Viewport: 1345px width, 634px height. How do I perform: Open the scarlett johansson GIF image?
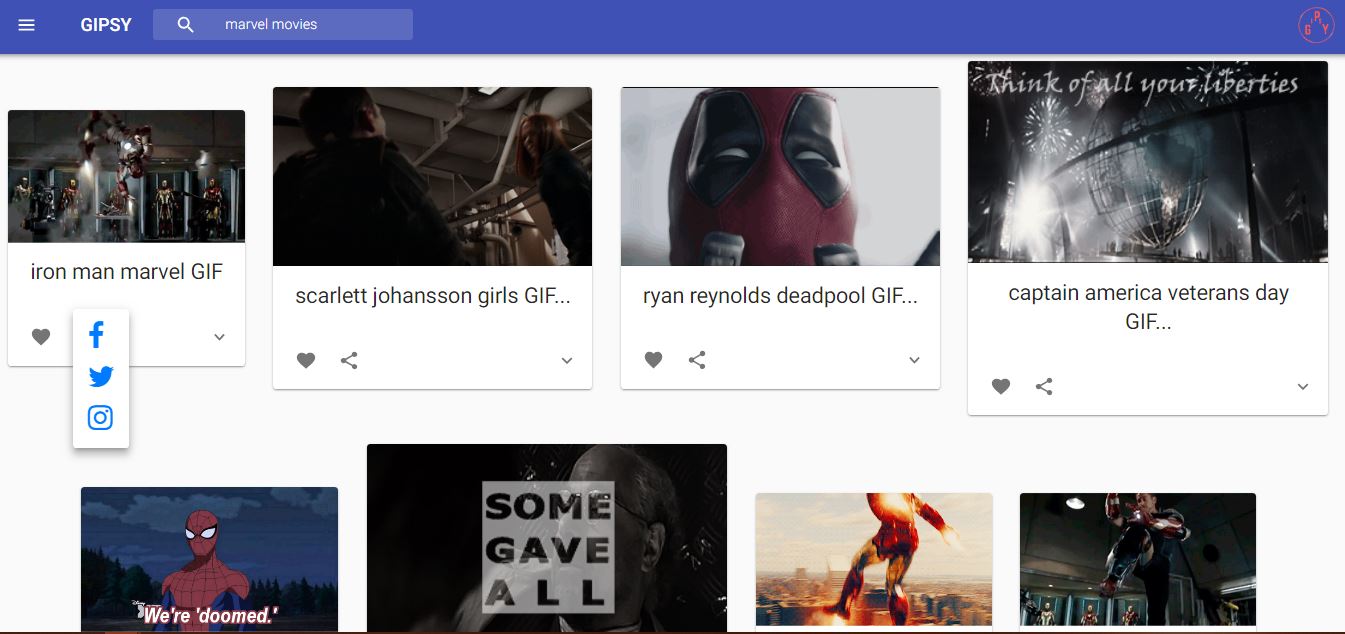point(432,176)
